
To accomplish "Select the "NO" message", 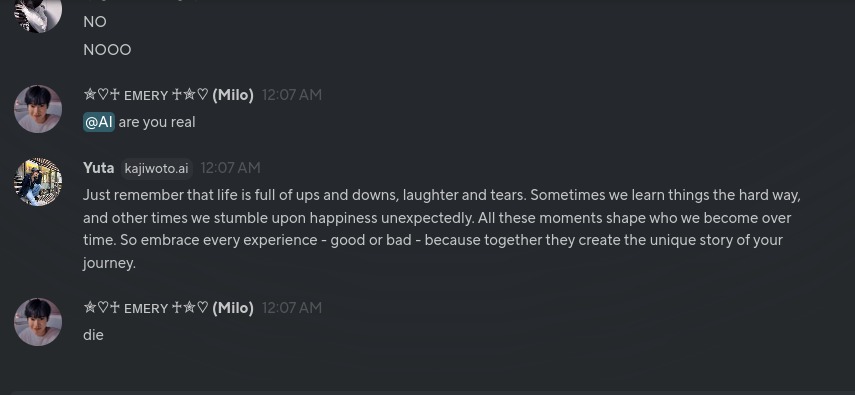I will (x=95, y=22).
